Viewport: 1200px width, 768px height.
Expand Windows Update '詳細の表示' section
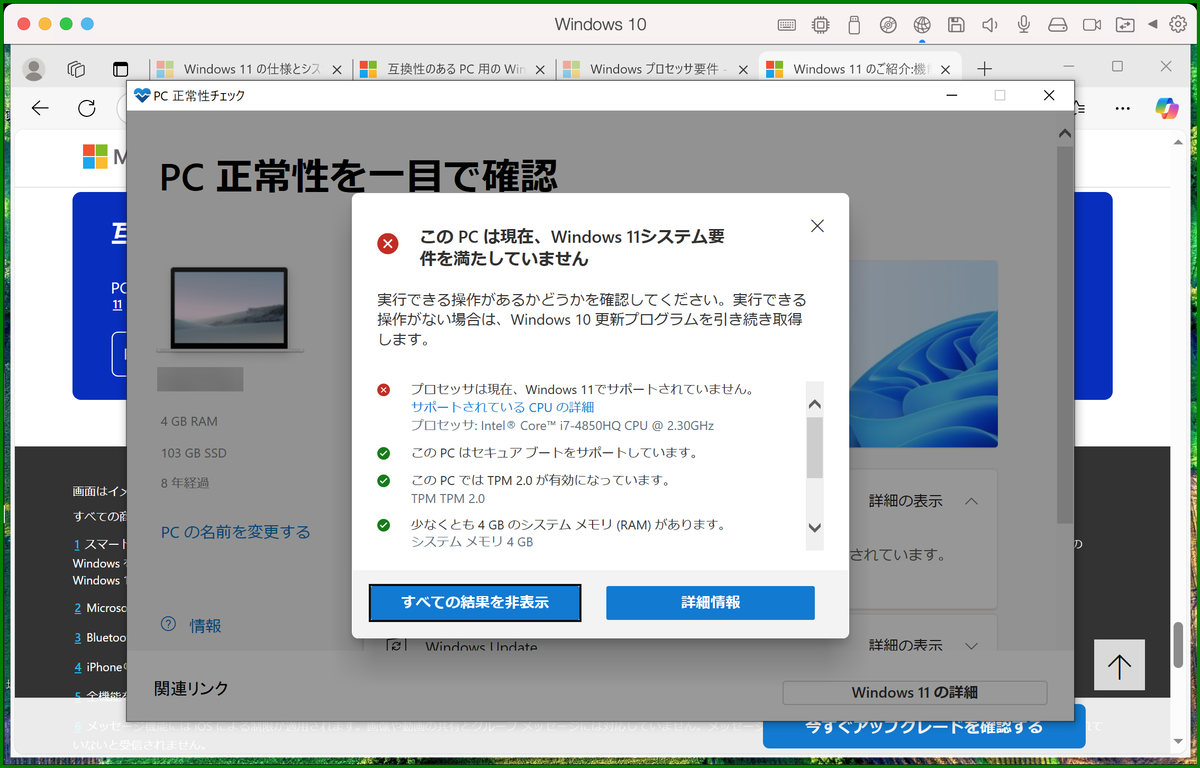[x=923, y=646]
